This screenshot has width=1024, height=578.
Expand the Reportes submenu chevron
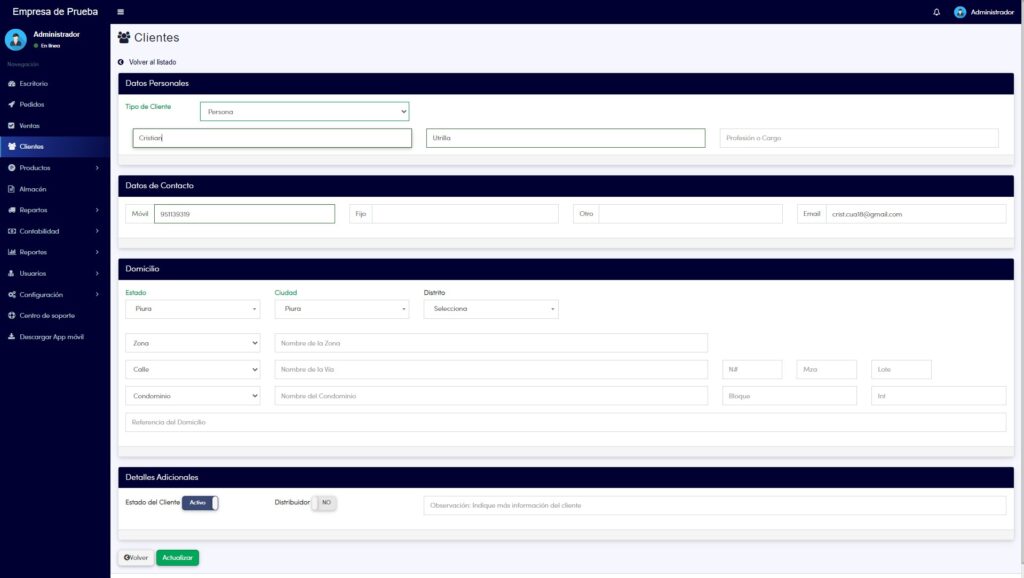(97, 252)
